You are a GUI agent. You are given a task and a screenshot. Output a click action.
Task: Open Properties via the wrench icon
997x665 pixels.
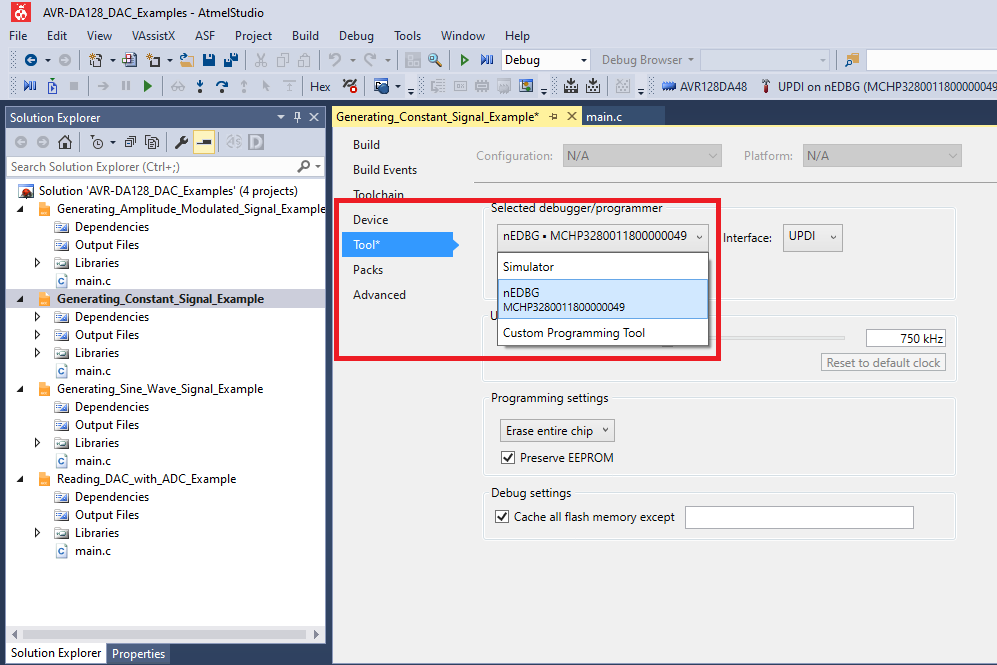point(181,142)
